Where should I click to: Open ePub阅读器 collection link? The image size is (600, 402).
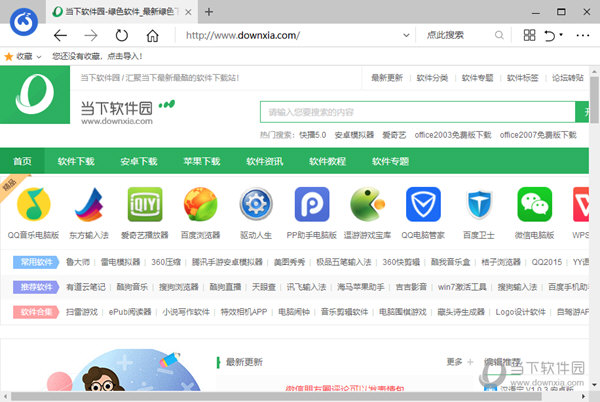130,312
